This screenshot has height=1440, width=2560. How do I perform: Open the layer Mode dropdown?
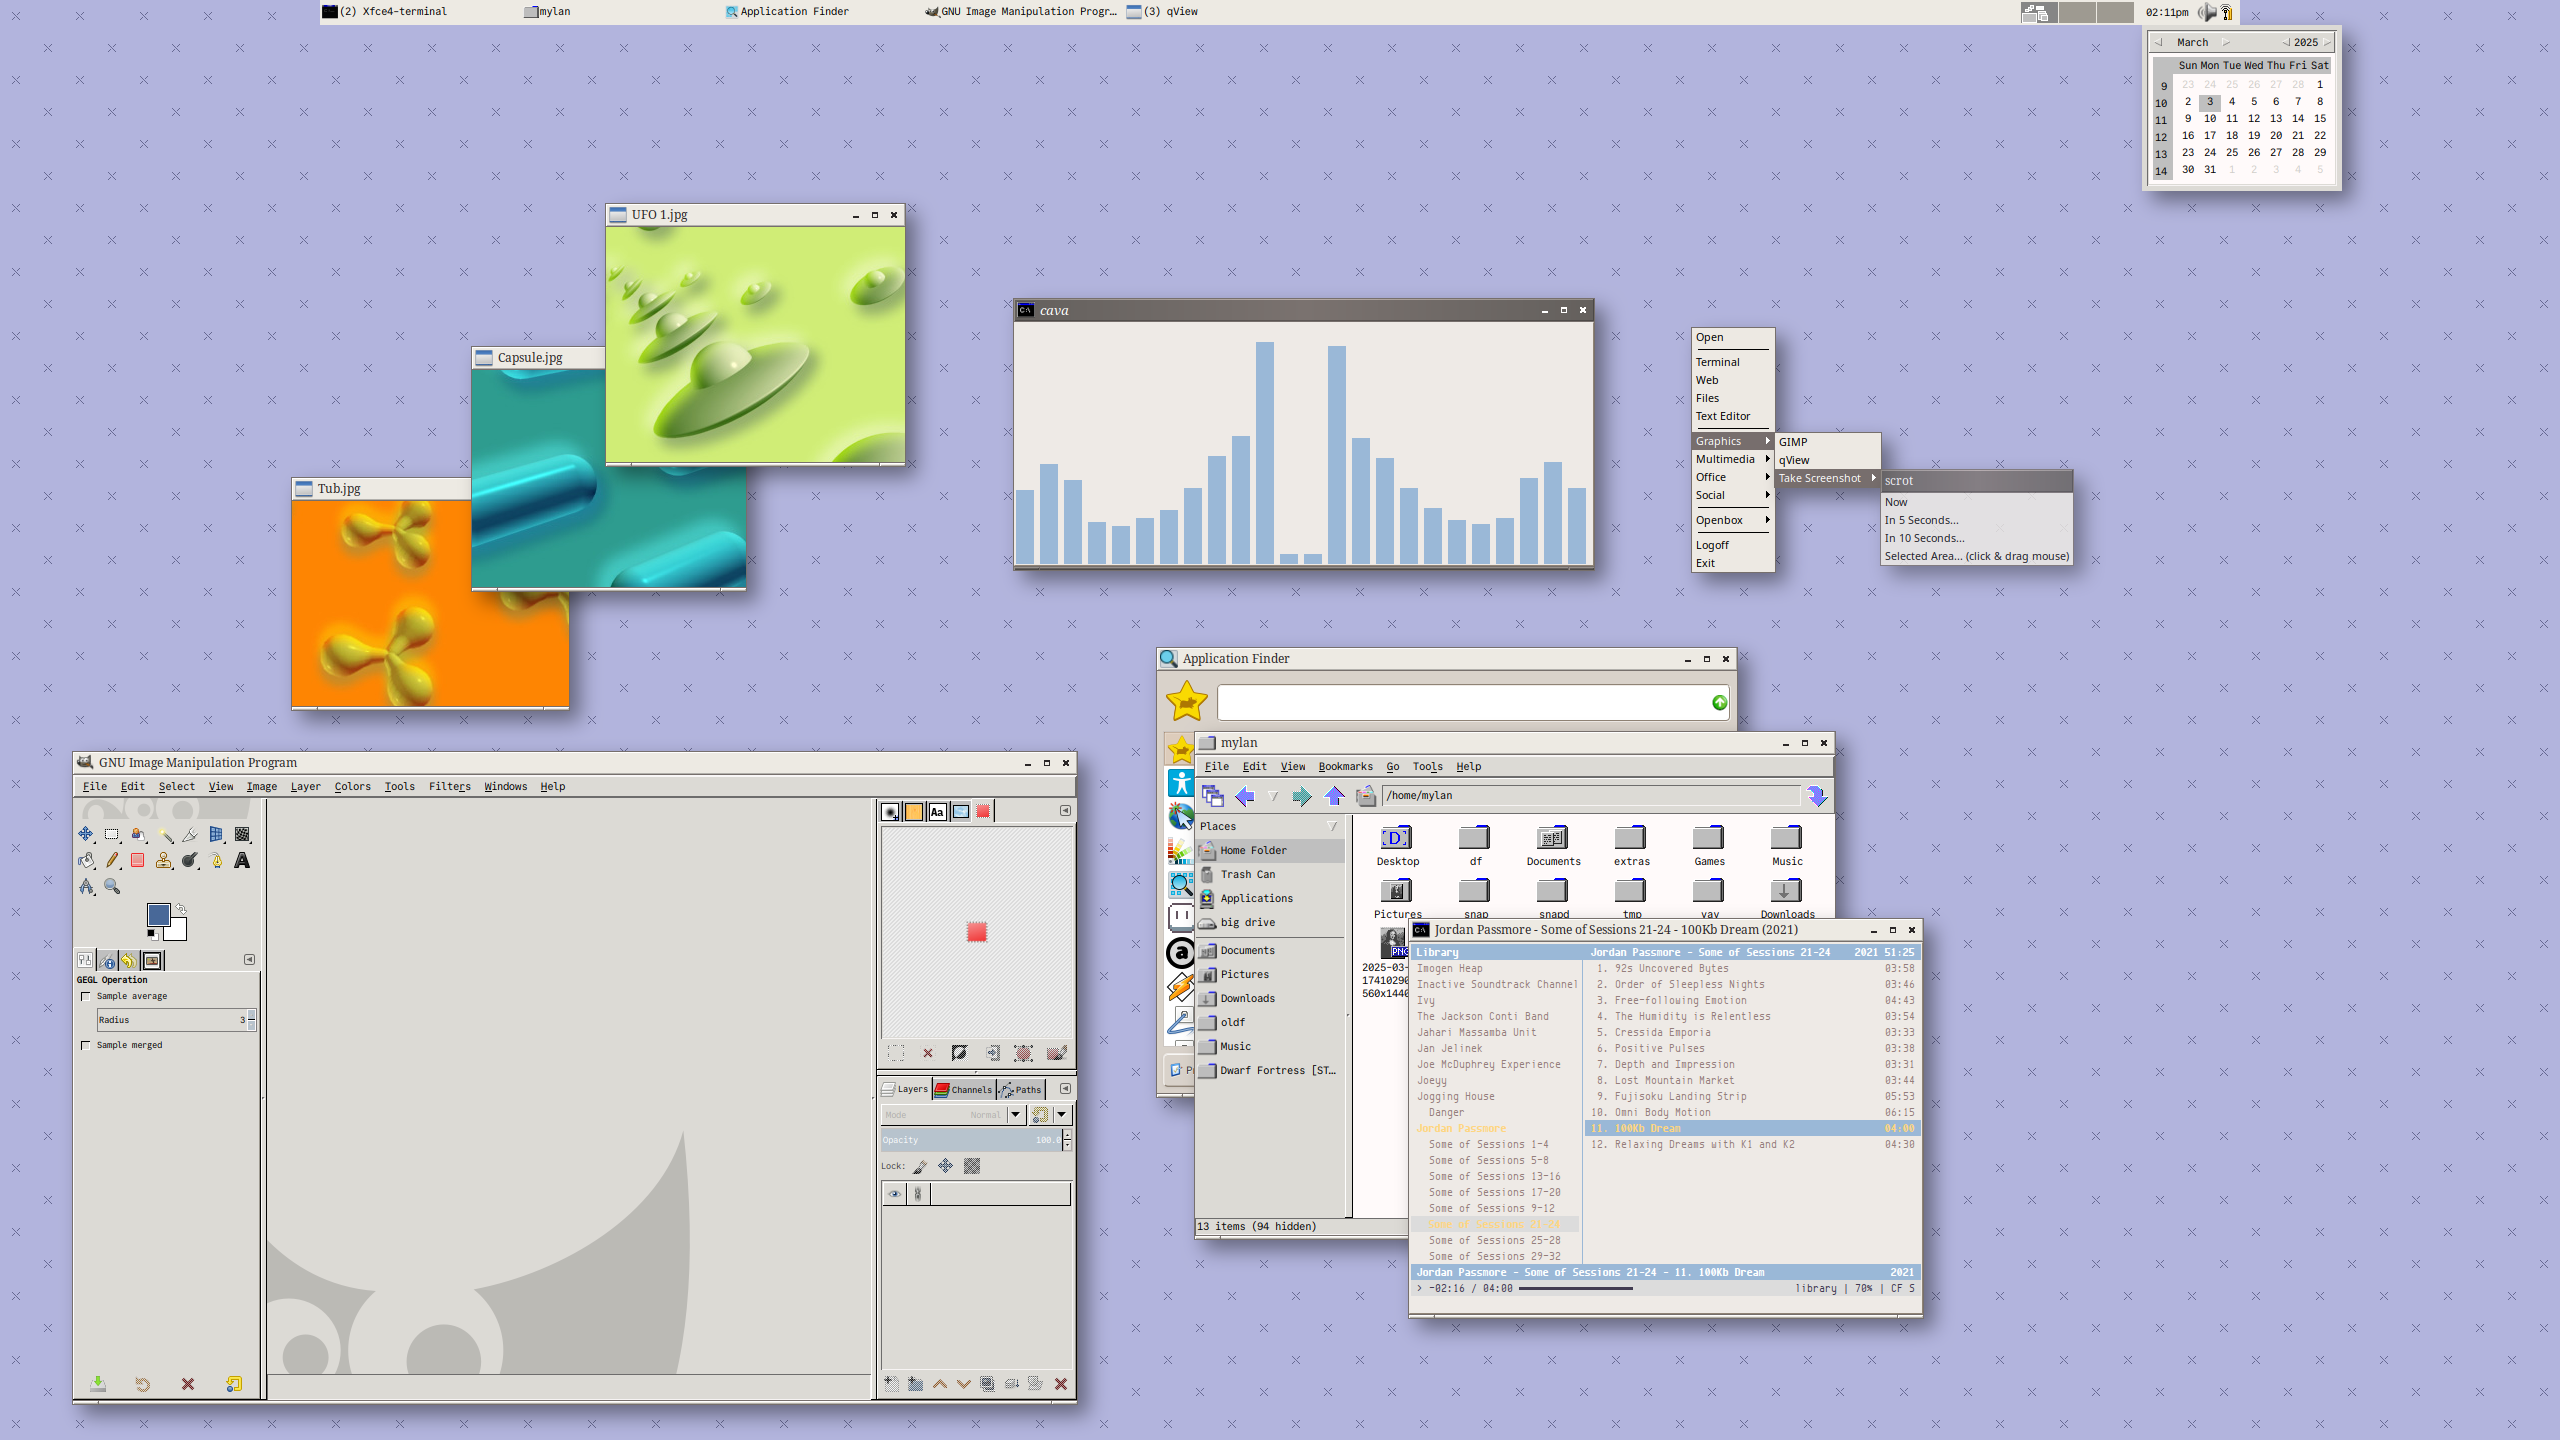[x=1015, y=1114]
